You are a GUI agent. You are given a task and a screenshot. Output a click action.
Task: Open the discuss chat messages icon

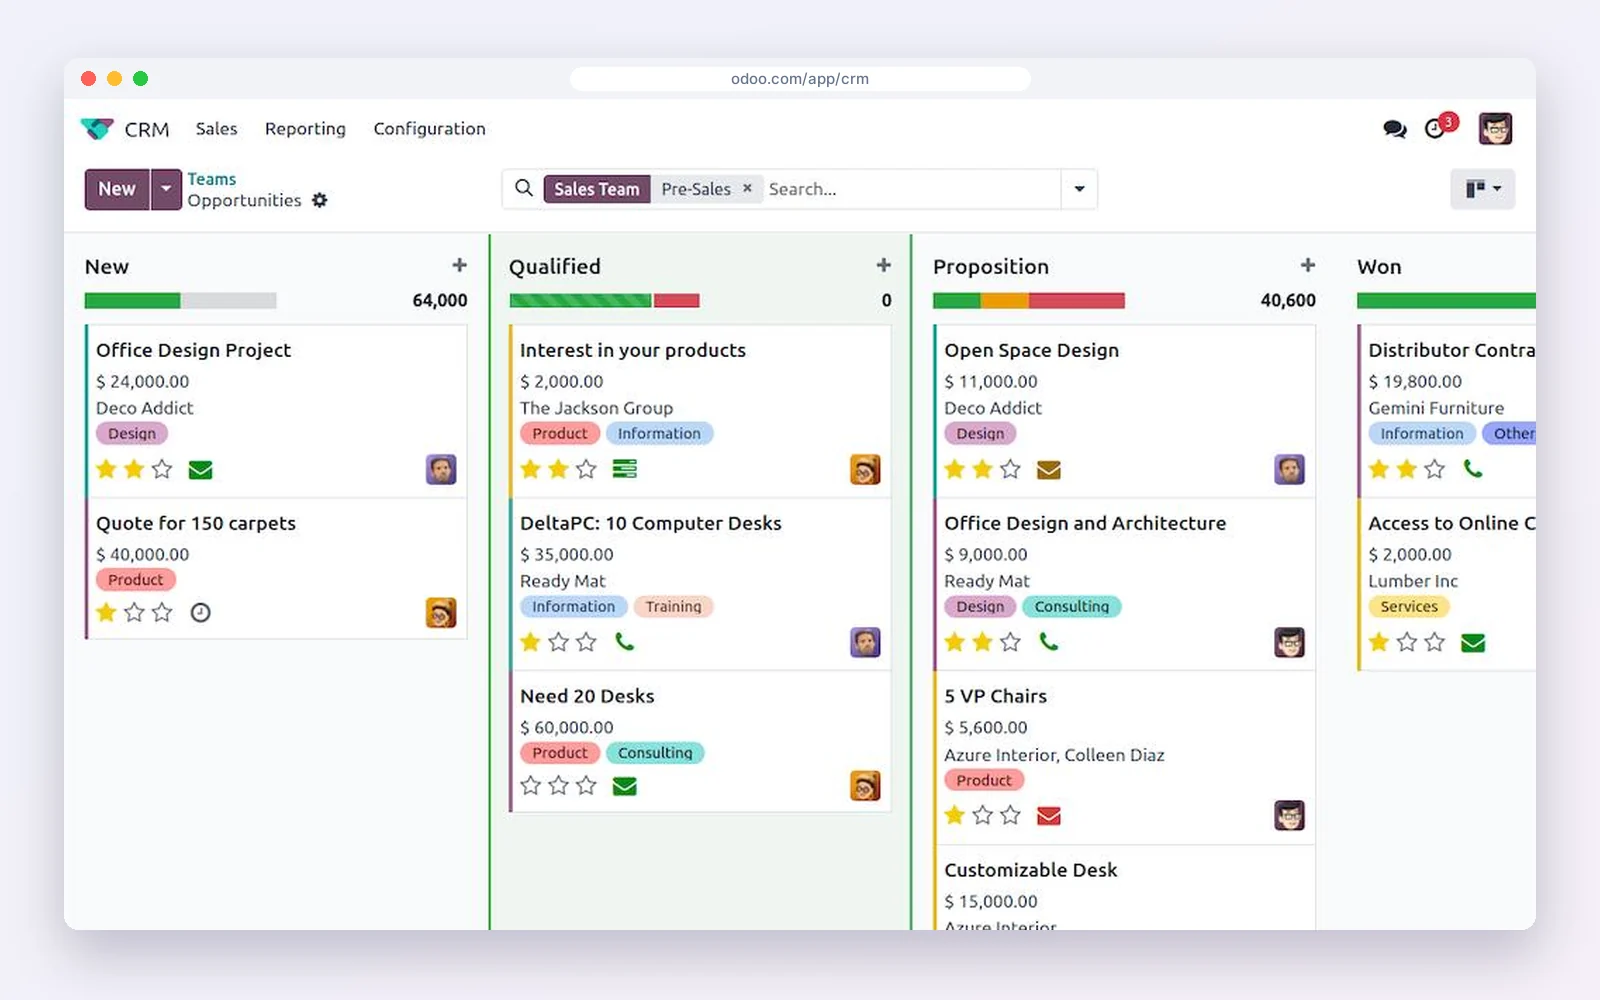coord(1394,129)
